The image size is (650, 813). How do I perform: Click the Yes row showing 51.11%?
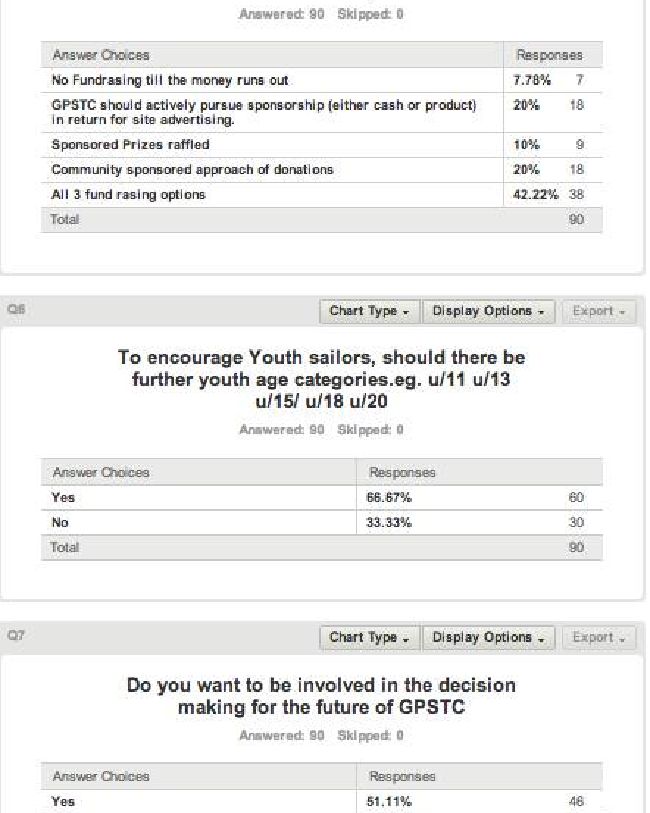point(321,801)
